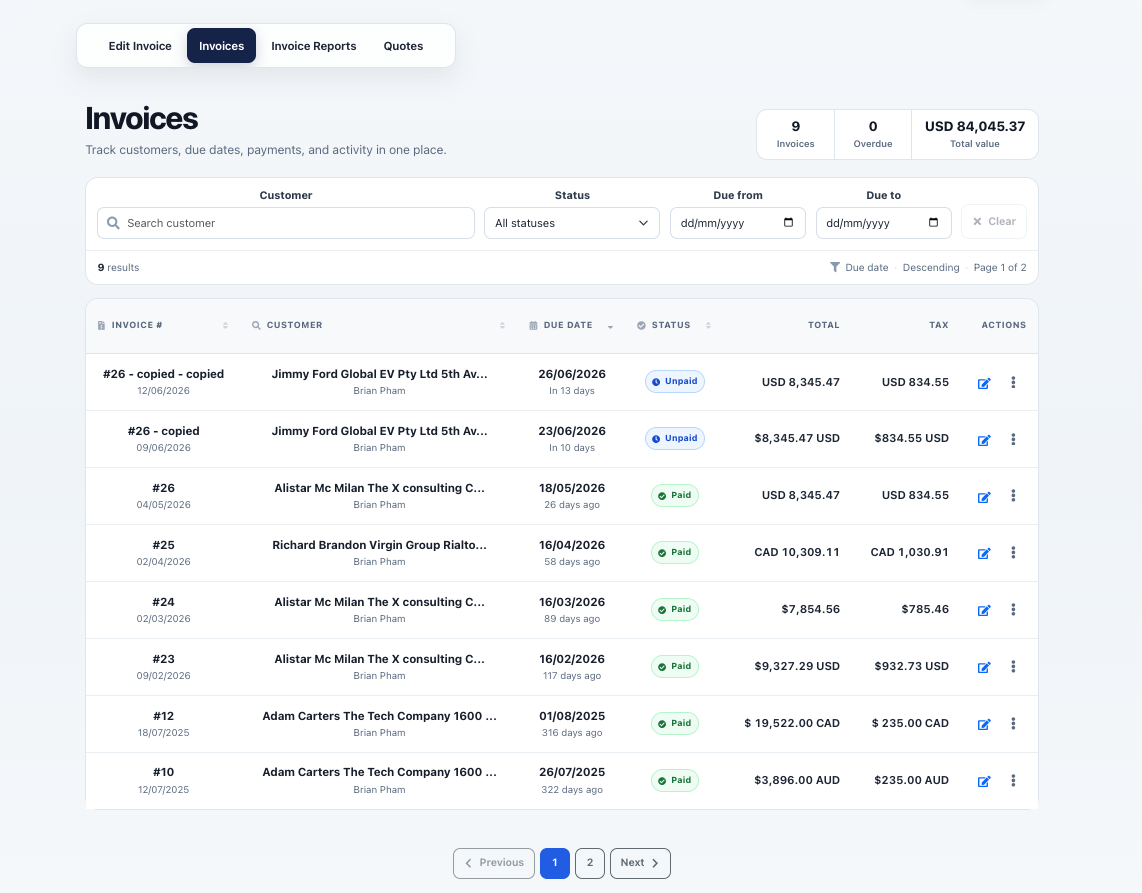
Task: Open more actions for invoice #25
Action: coord(1013,553)
